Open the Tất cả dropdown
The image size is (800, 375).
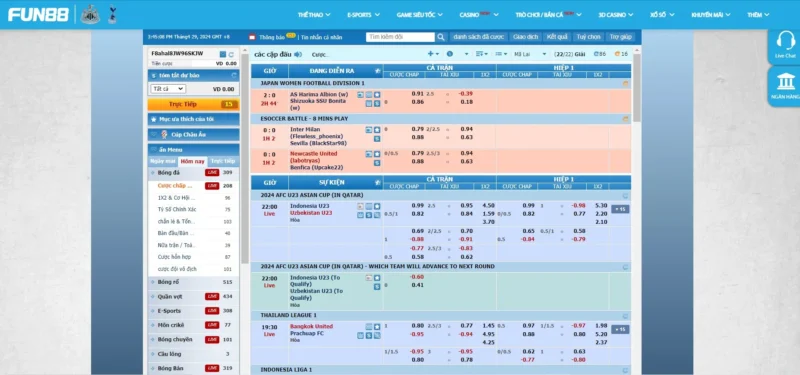tap(168, 89)
